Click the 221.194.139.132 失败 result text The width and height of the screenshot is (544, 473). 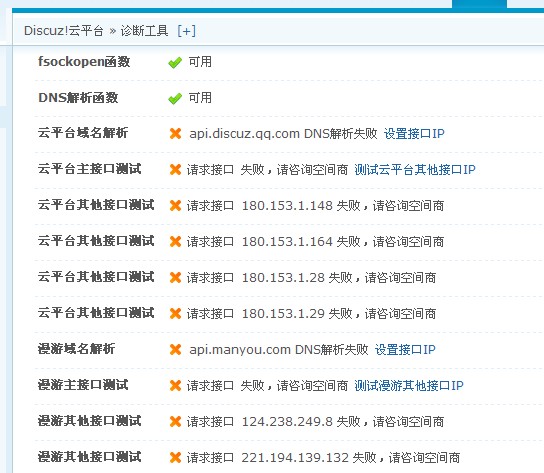point(323,458)
